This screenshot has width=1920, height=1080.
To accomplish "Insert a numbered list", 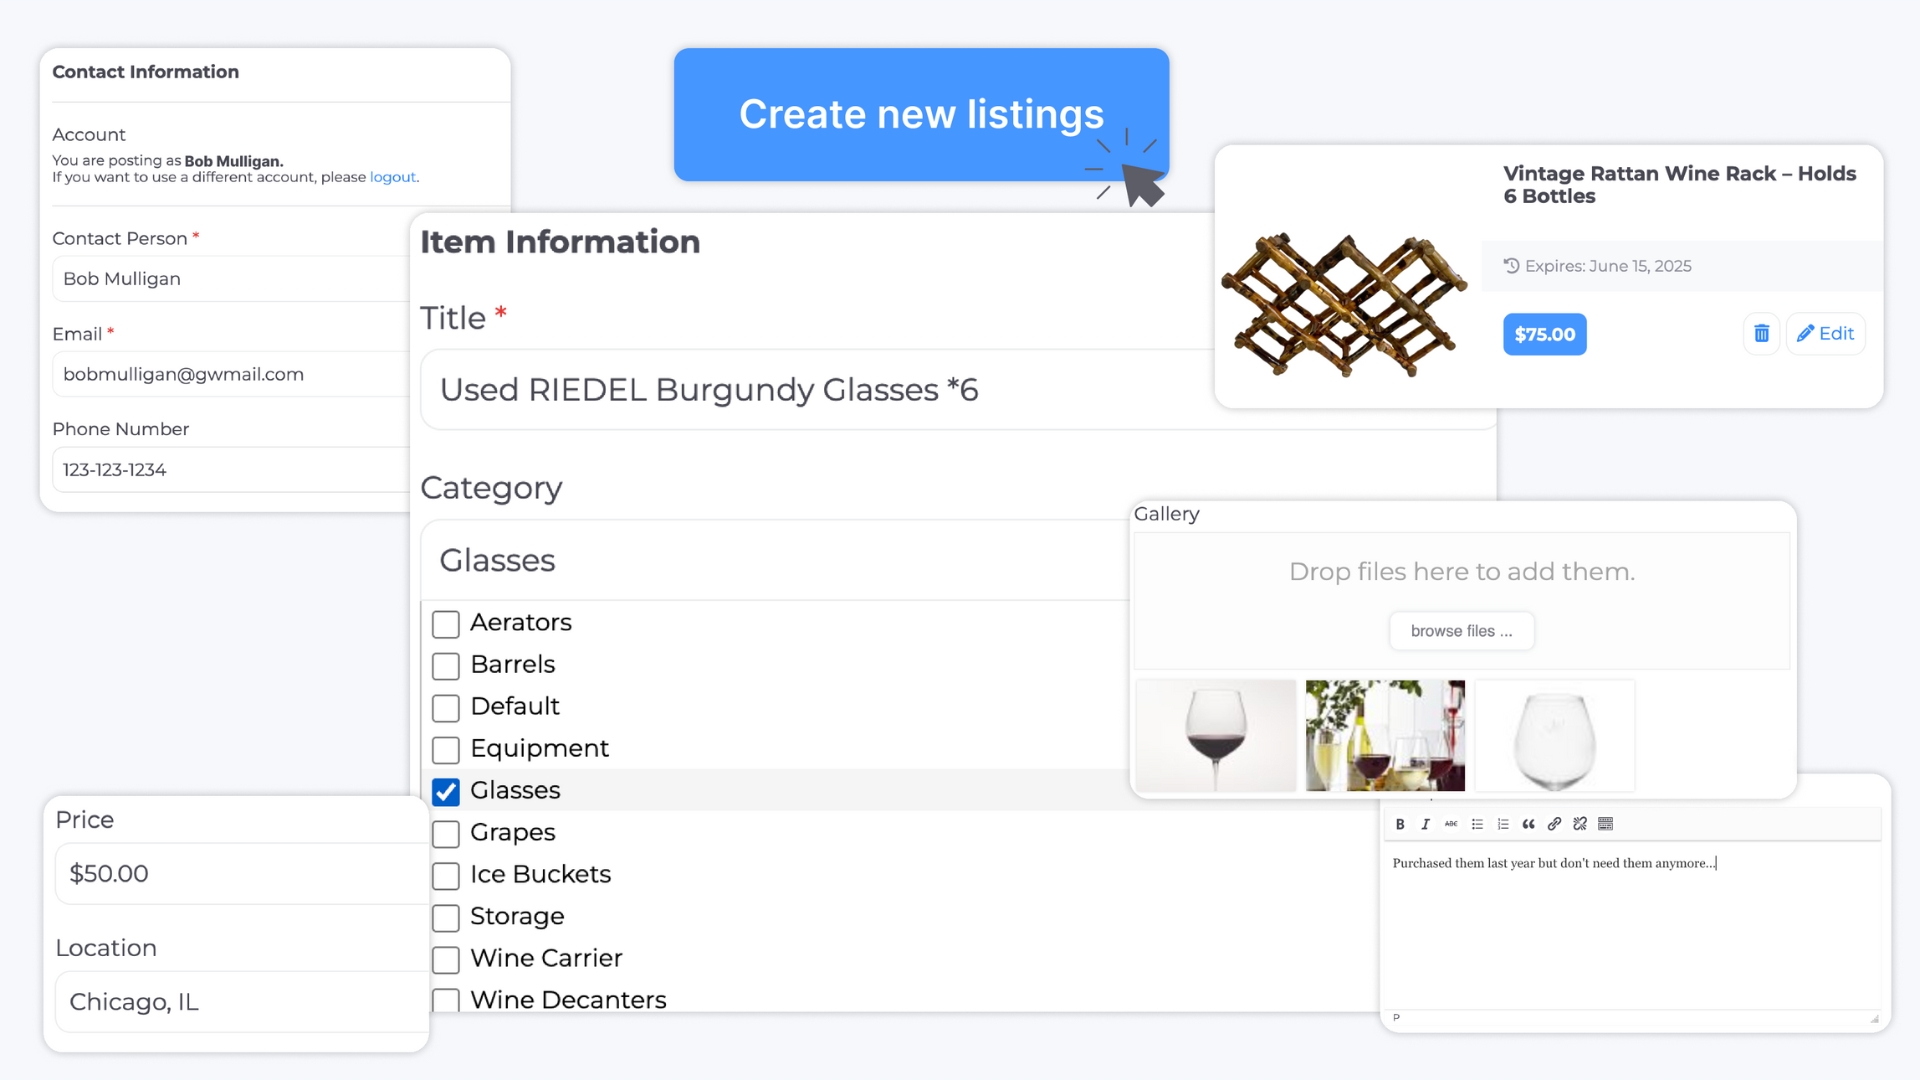I will [1503, 824].
